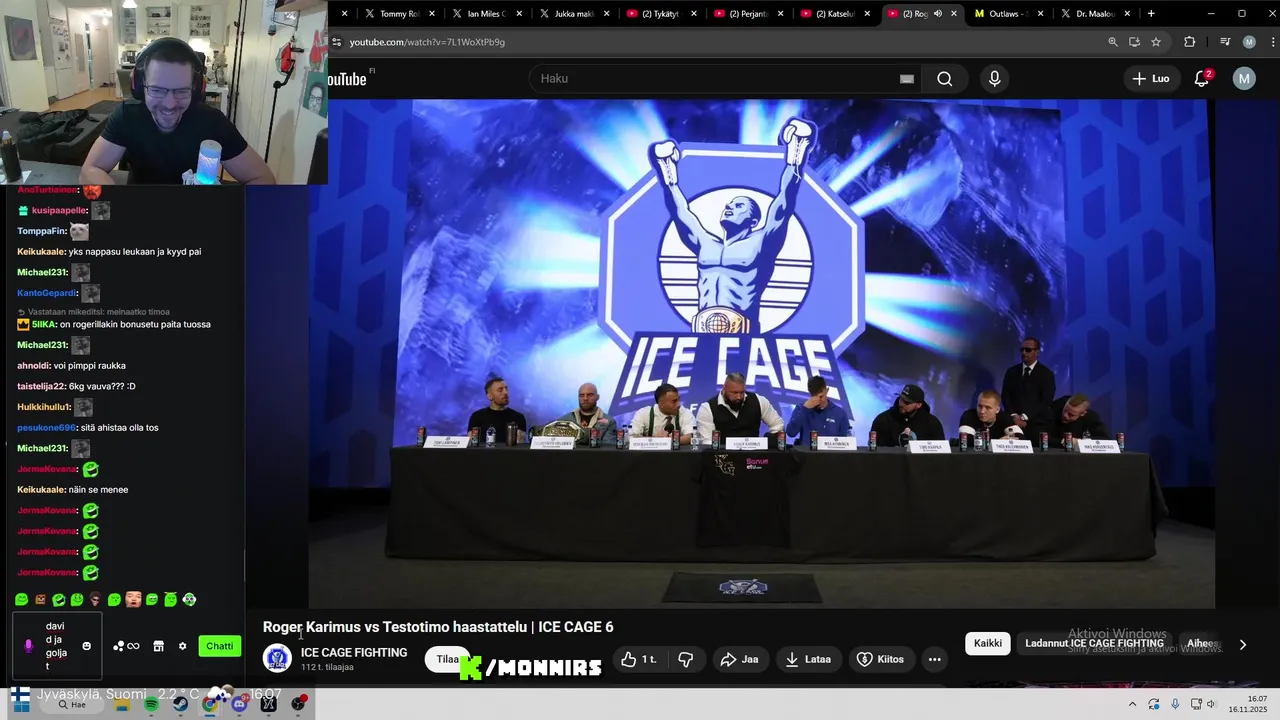The height and width of the screenshot is (720, 1280).
Task: Open the chat shop storefront icon
Action: [158, 646]
